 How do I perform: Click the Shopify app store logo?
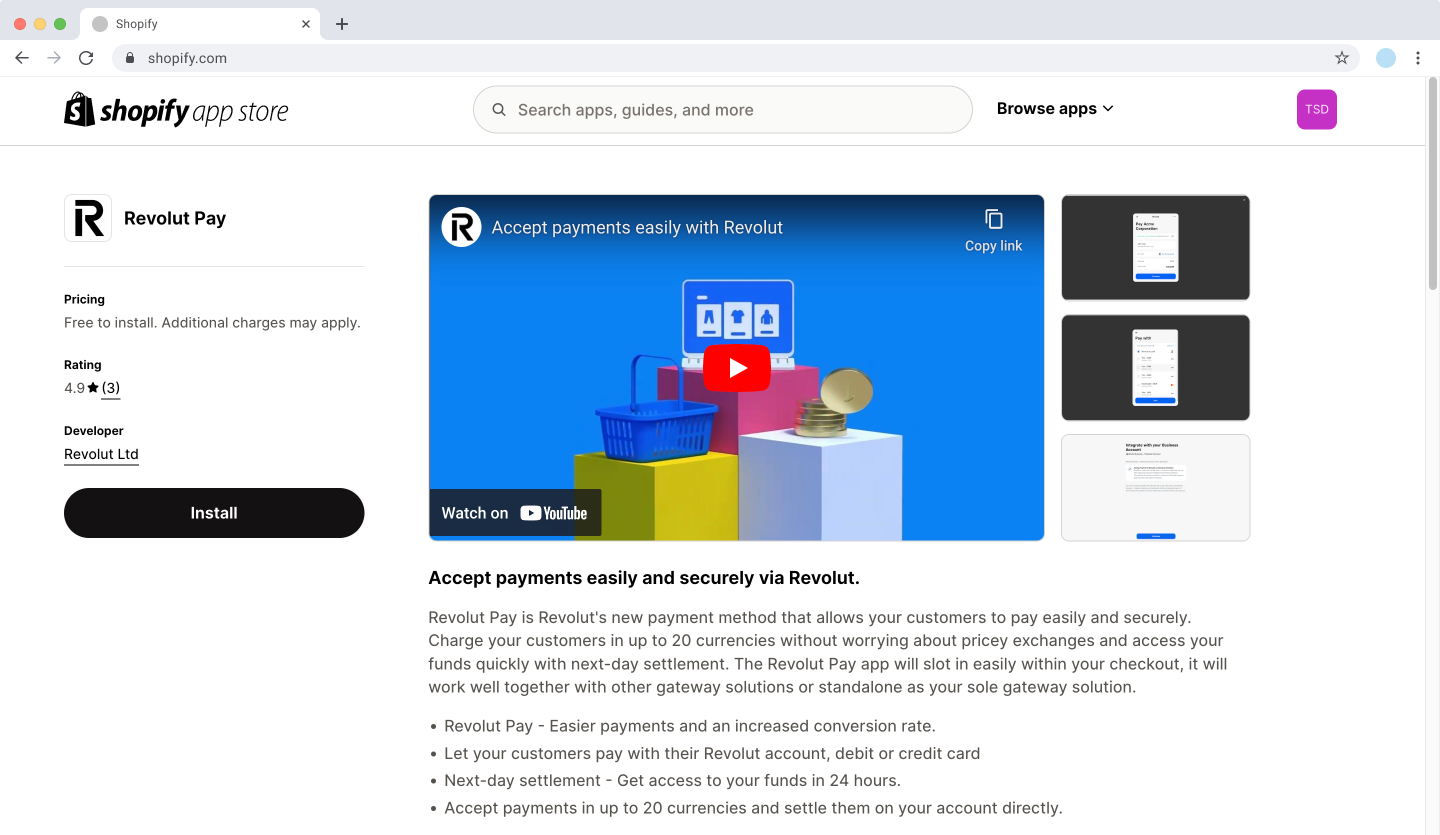coord(176,110)
